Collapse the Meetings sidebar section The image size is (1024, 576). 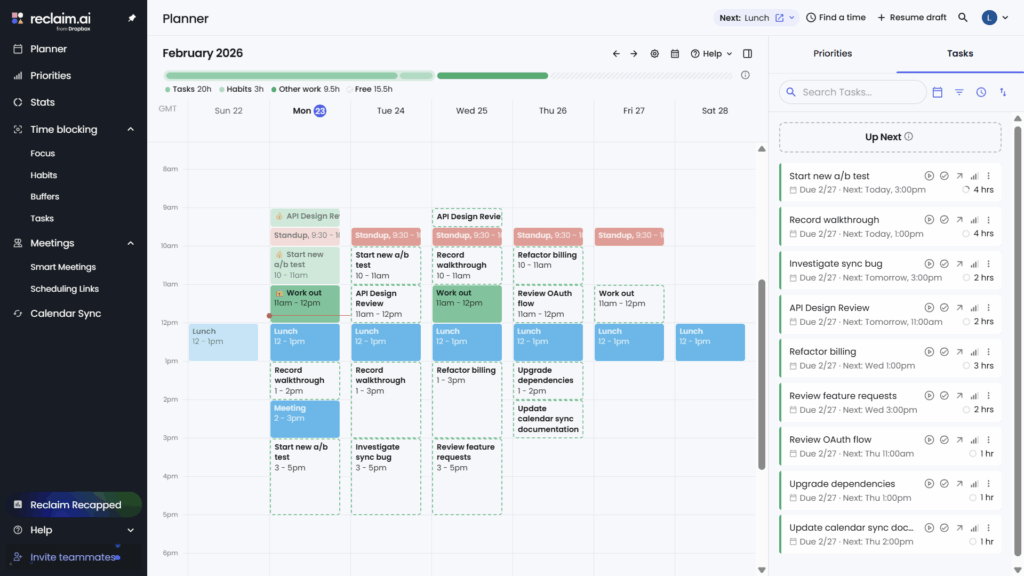coord(130,243)
